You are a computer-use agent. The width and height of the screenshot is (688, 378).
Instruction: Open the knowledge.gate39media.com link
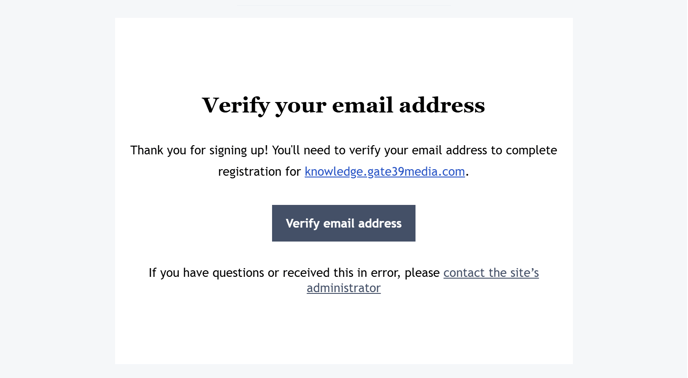[x=385, y=172]
